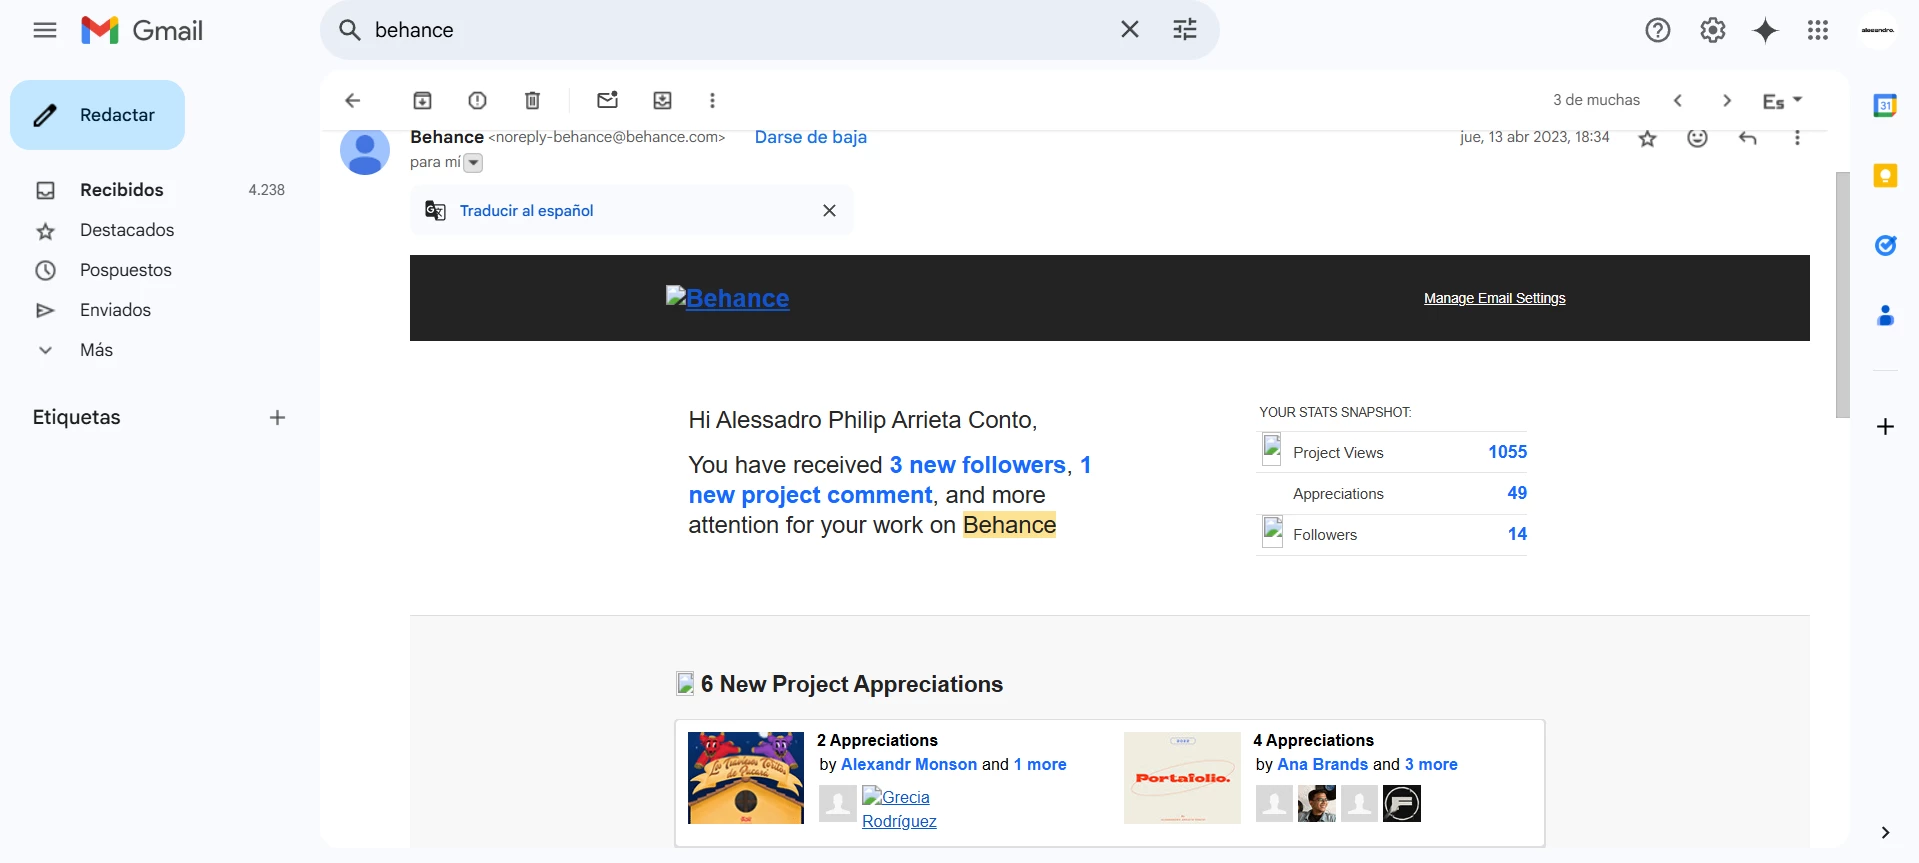Click 3 more appreciations link
The width and height of the screenshot is (1919, 863).
coord(1431,764)
